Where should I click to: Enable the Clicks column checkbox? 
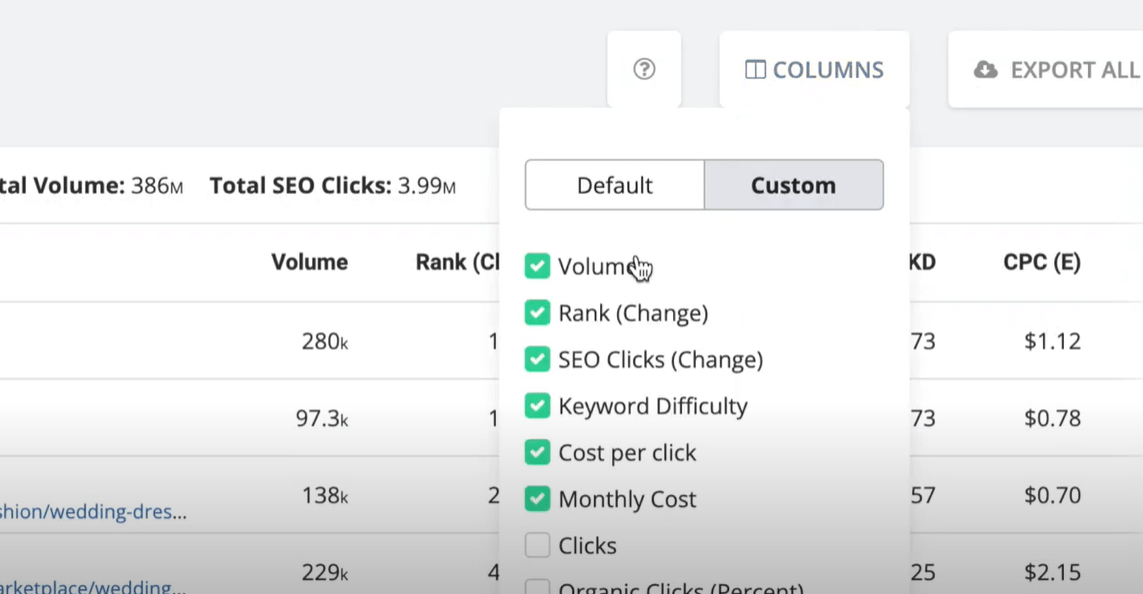click(x=537, y=545)
